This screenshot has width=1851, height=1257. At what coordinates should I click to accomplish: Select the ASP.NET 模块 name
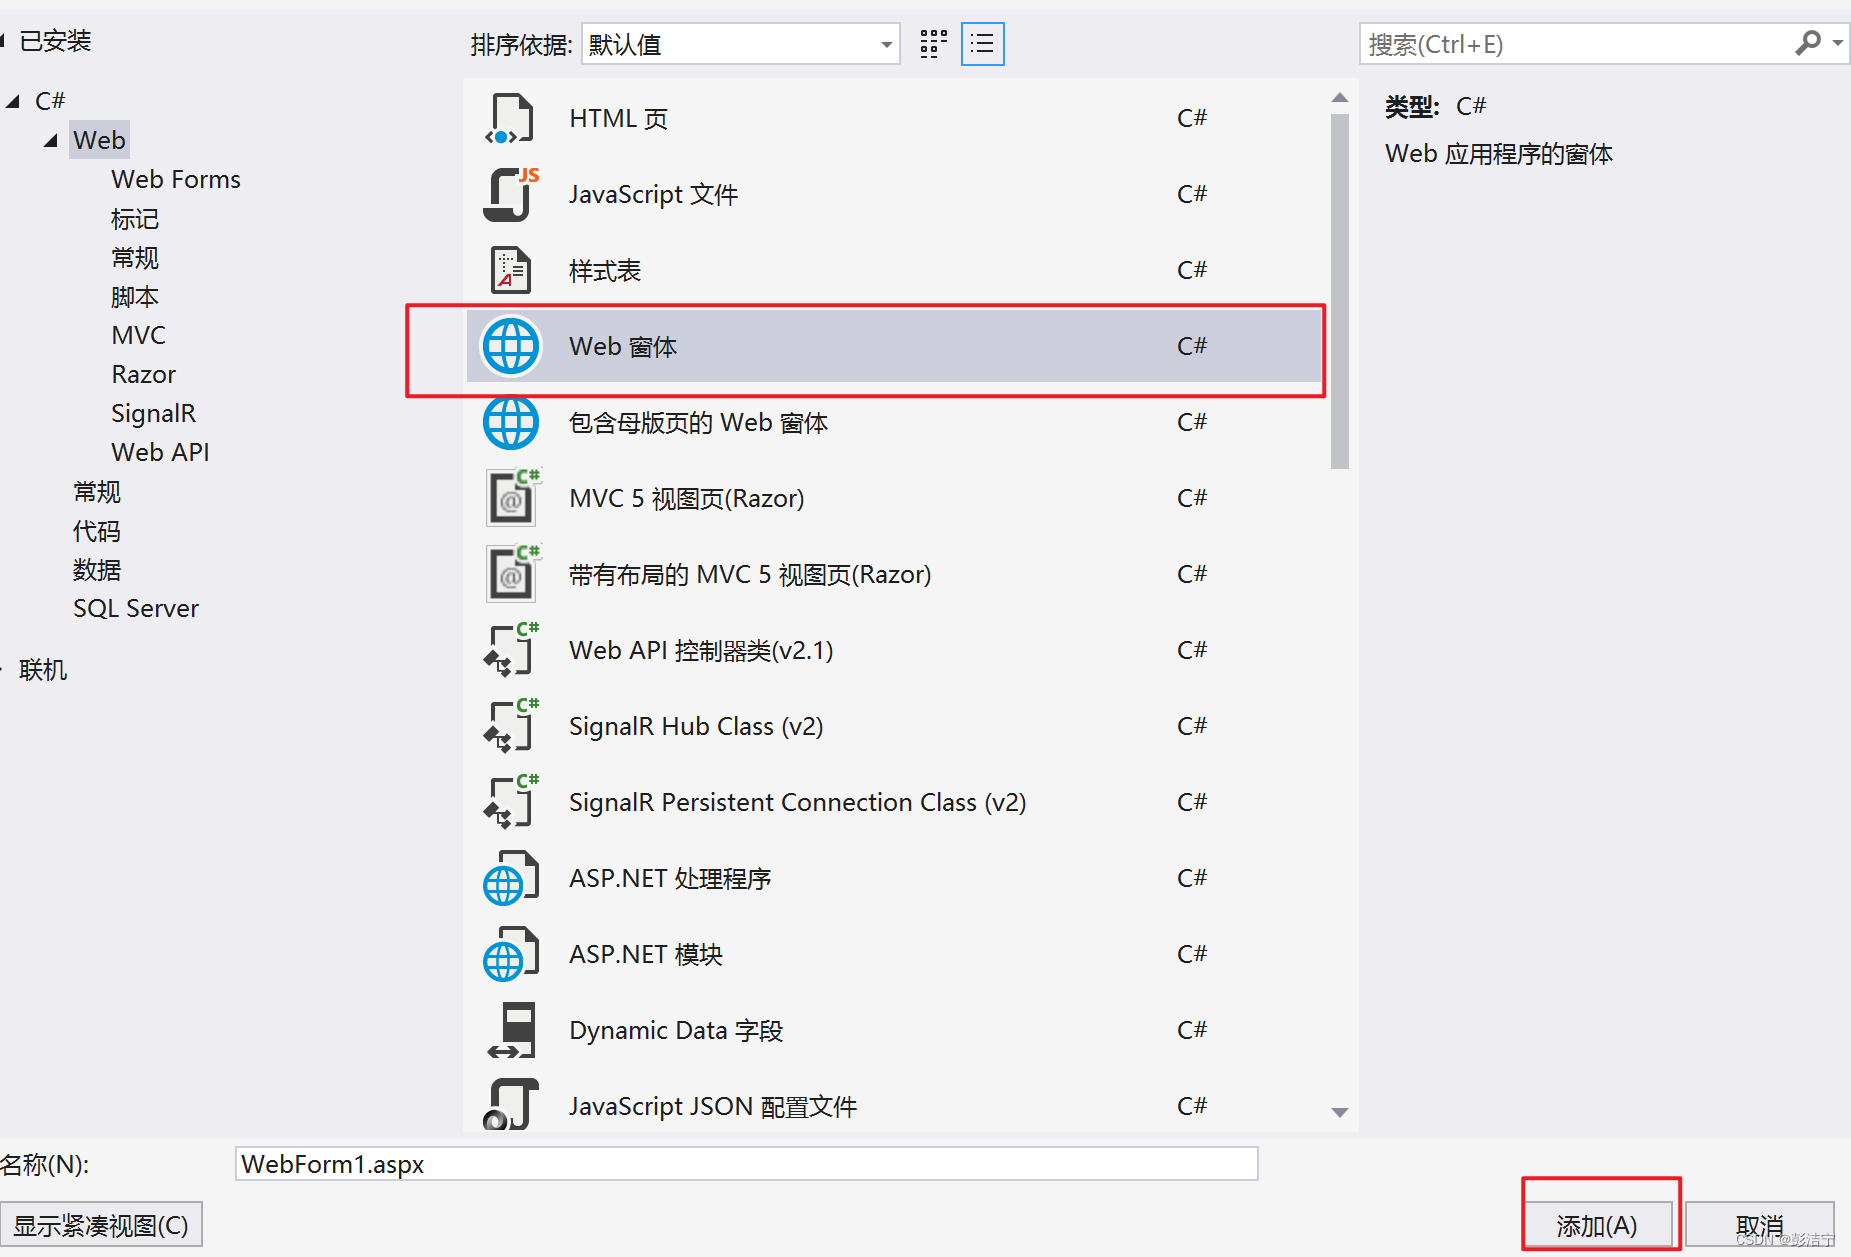click(646, 954)
